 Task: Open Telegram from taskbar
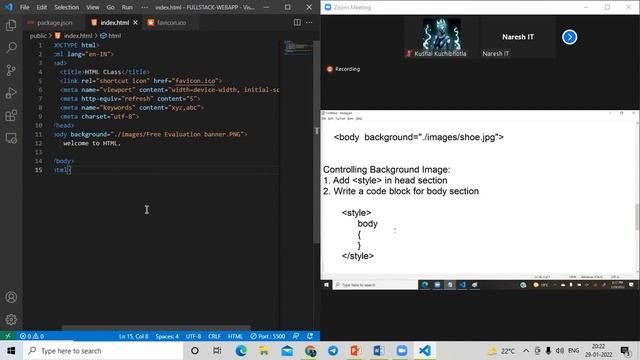coord(333,351)
